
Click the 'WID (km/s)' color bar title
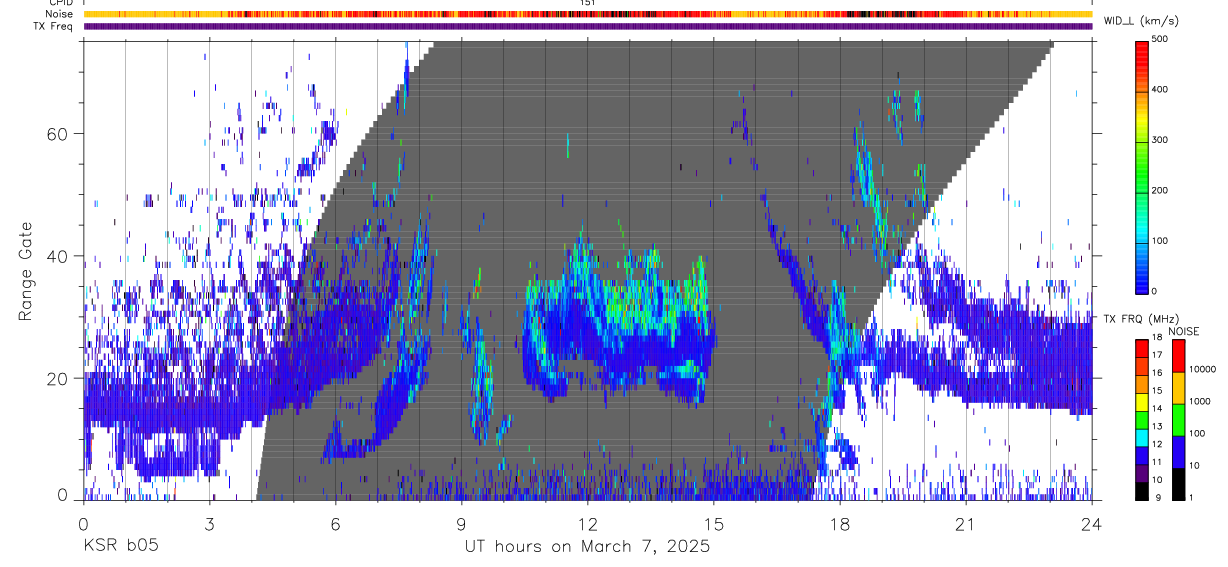(x=1140, y=21)
